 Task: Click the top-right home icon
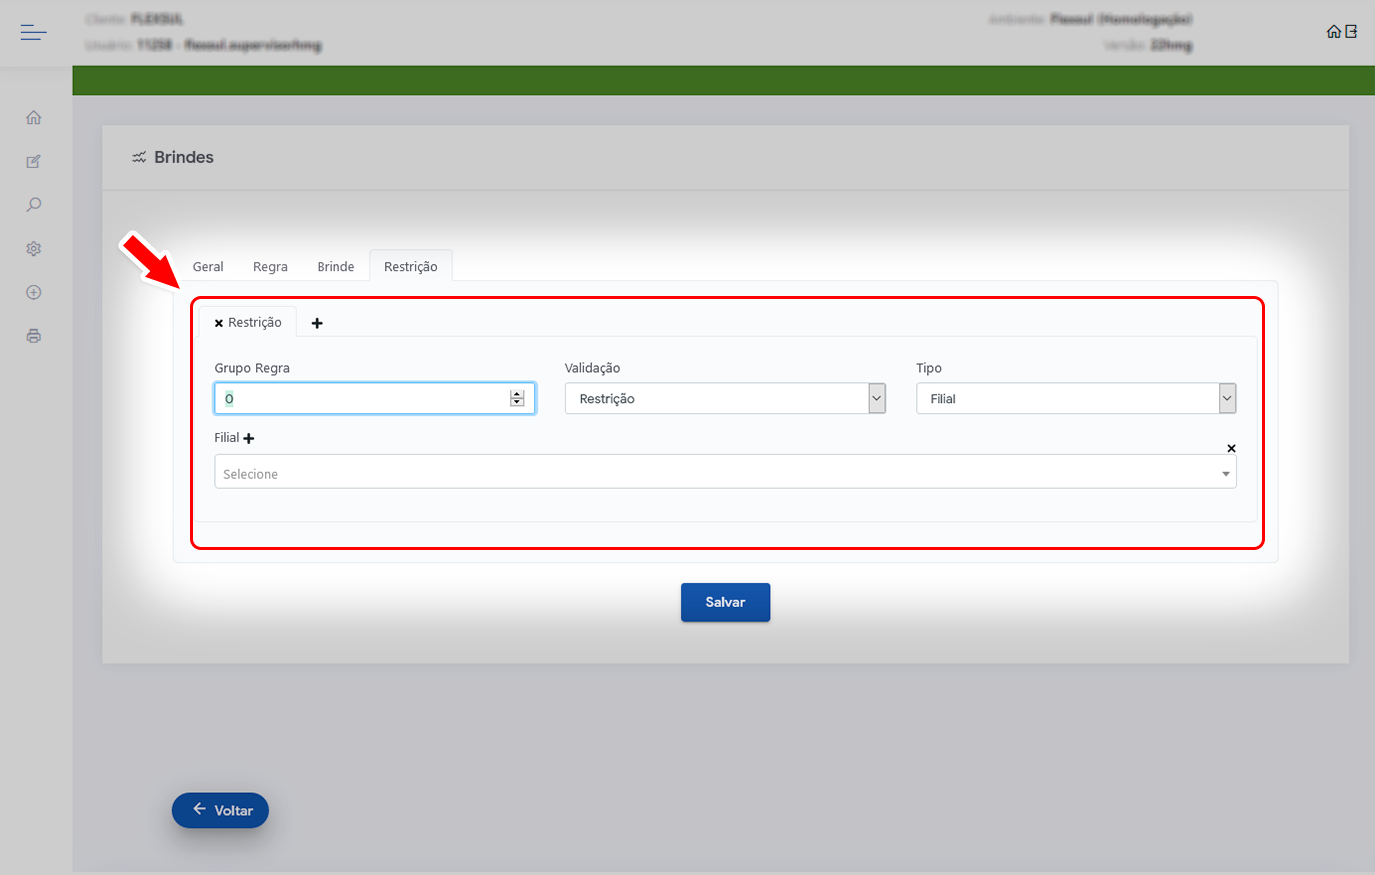(1333, 32)
